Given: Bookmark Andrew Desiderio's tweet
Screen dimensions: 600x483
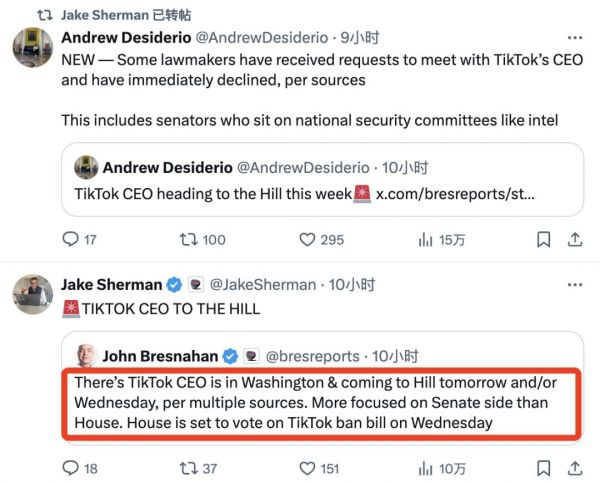Looking at the screenshot, I should 543,240.
